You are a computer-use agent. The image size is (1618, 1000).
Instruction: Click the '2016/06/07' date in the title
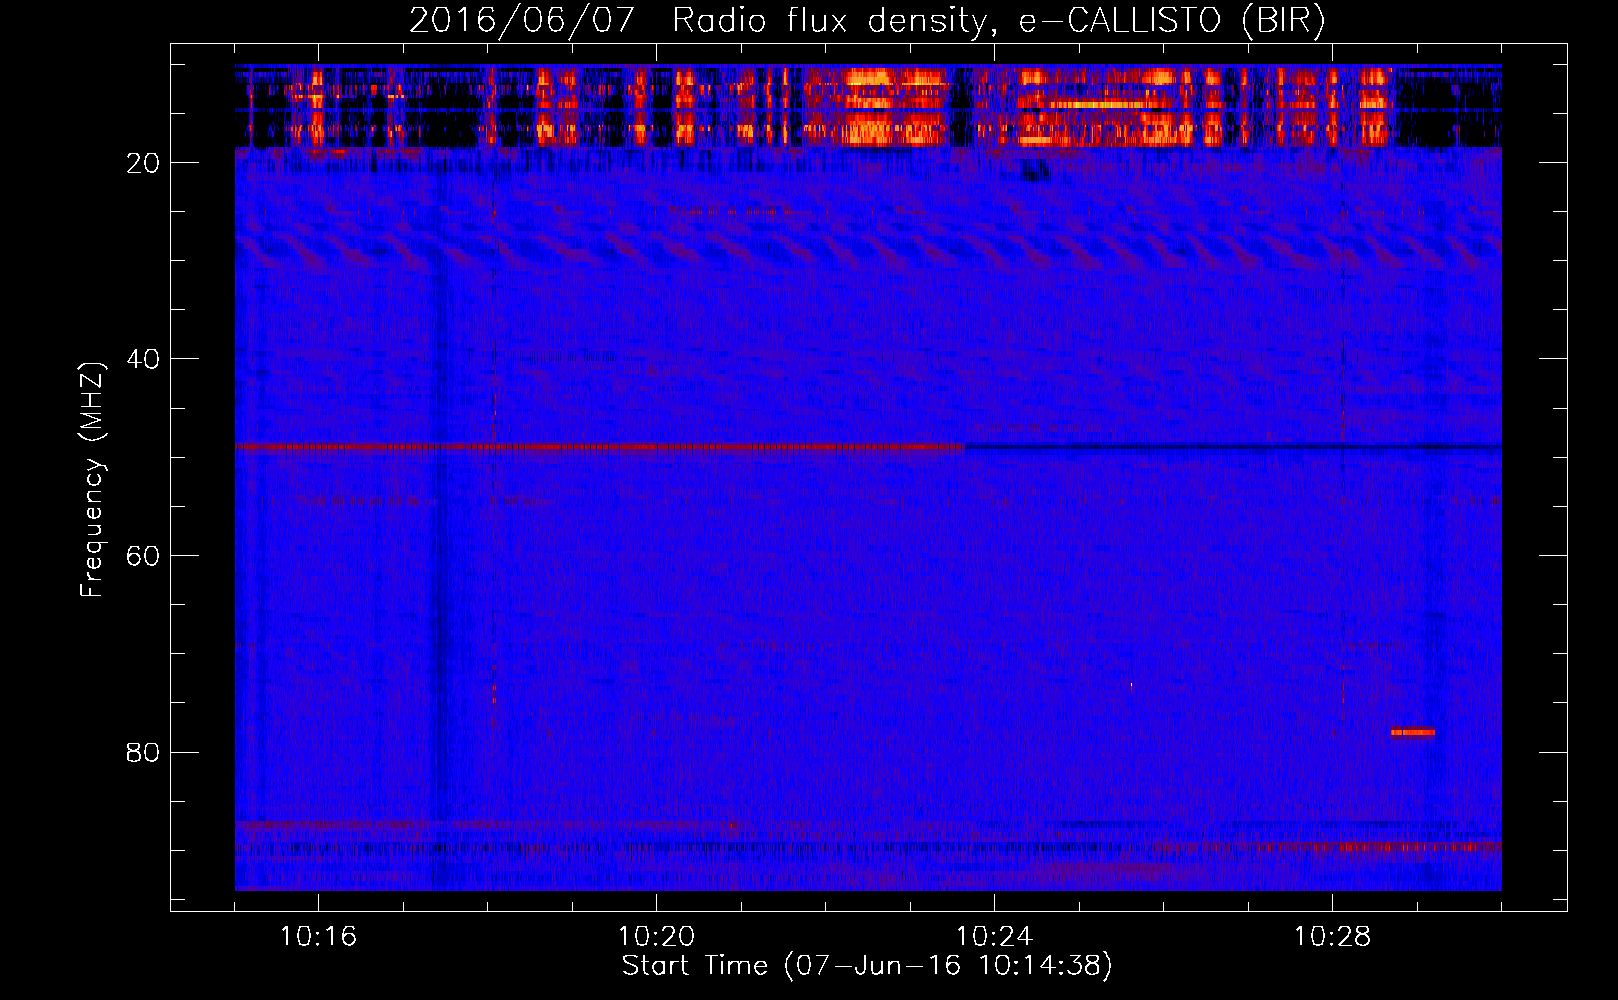(x=521, y=20)
